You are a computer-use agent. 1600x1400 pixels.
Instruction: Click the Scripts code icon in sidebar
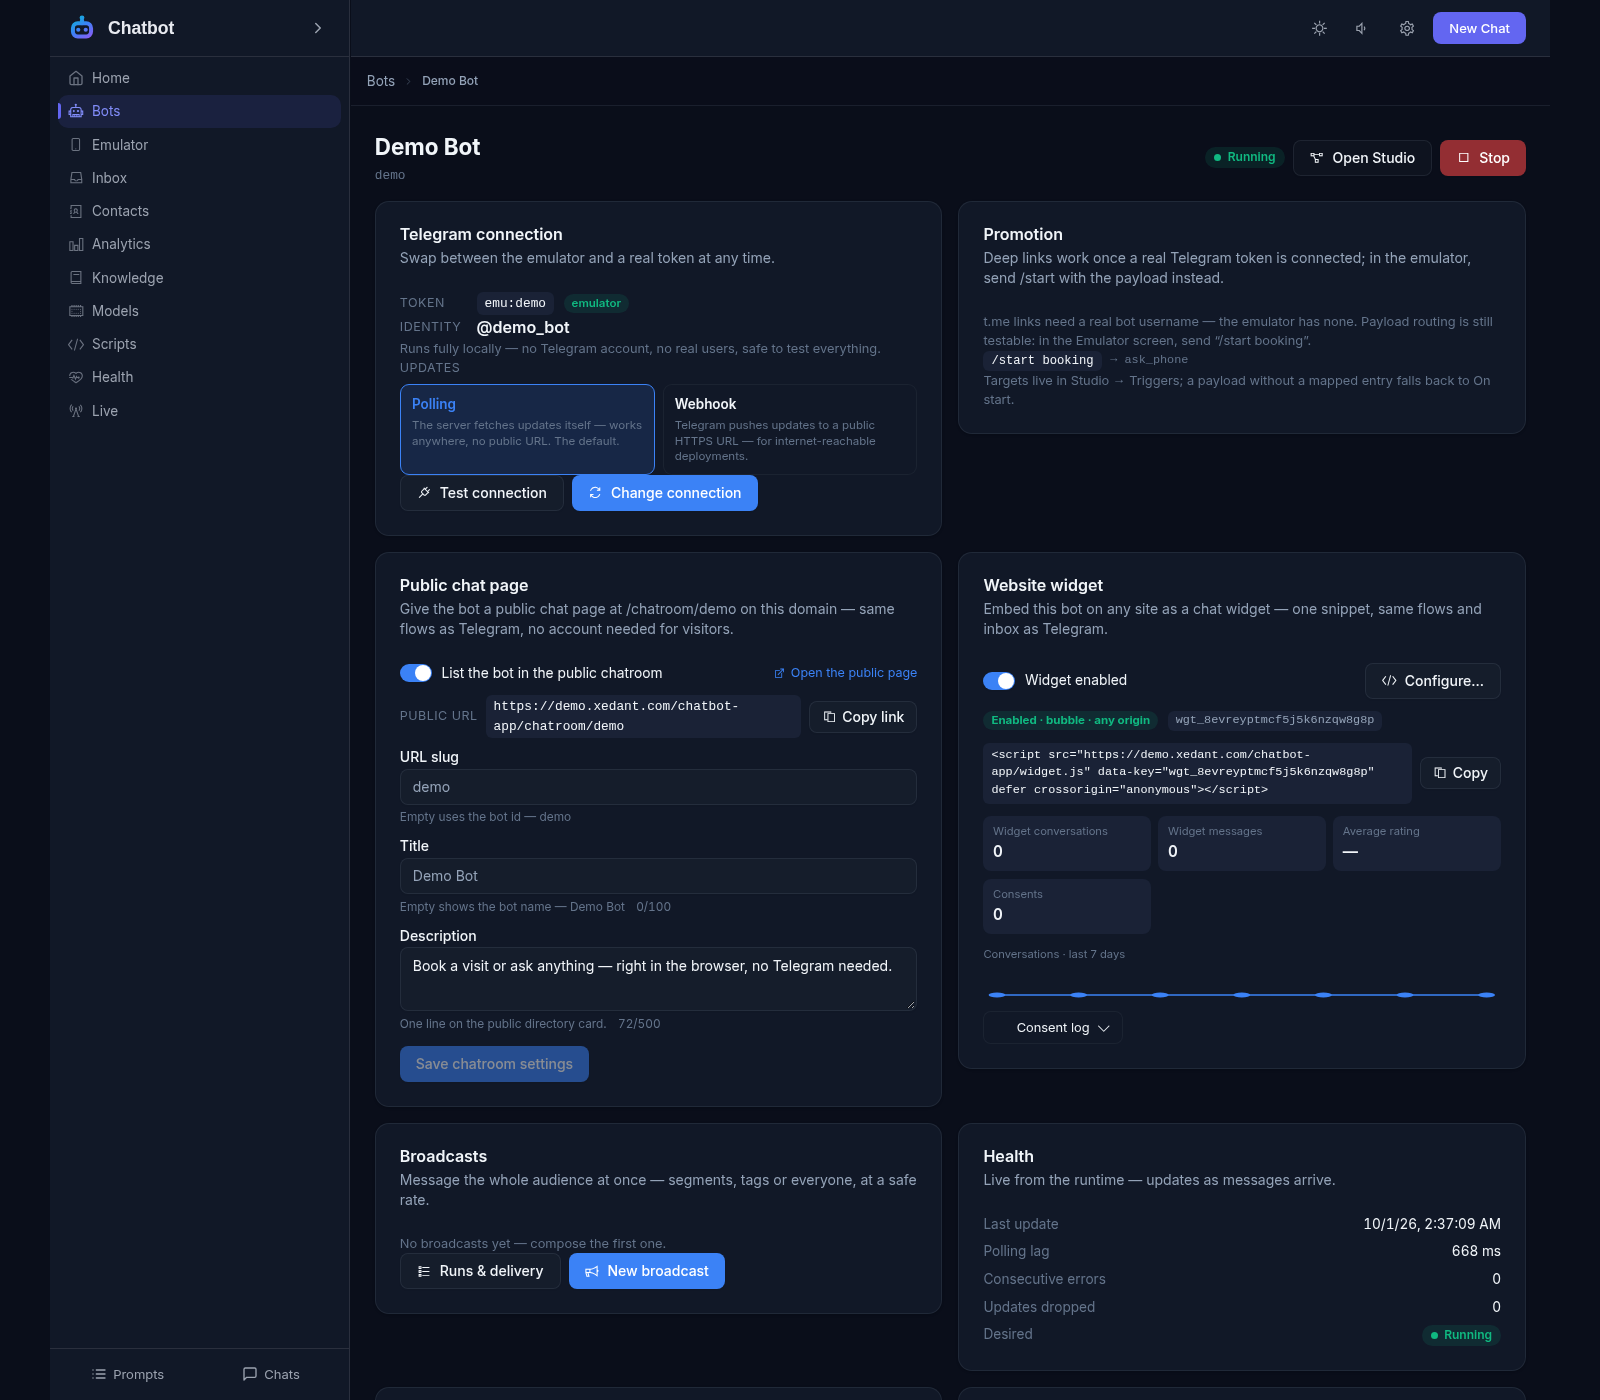pos(76,344)
